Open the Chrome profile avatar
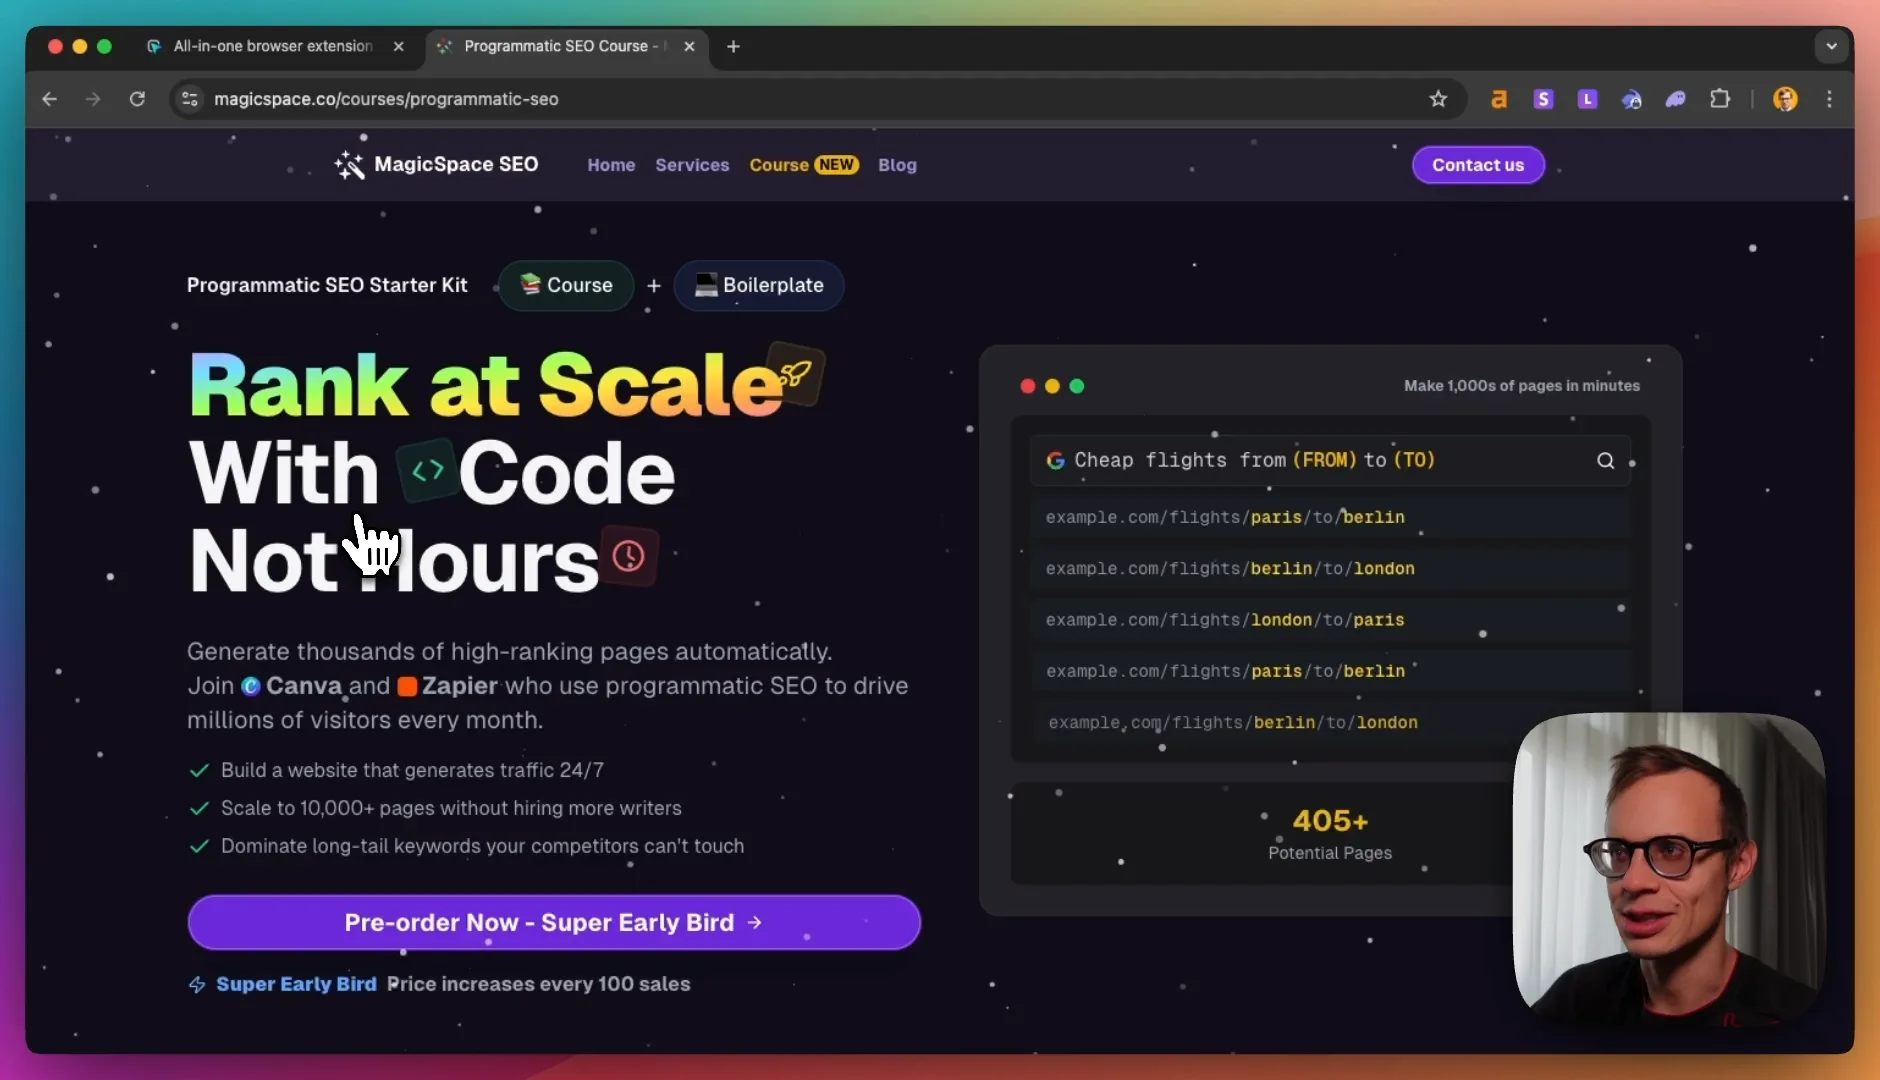1880x1080 pixels. tap(1785, 99)
